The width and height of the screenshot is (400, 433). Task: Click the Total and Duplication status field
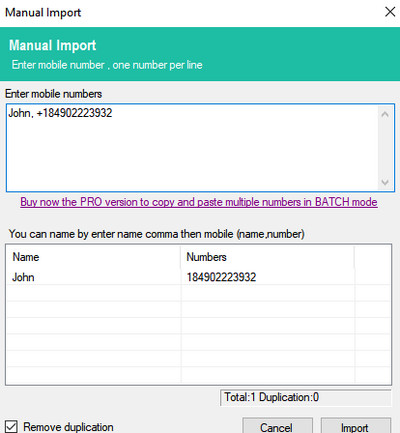(x=305, y=397)
